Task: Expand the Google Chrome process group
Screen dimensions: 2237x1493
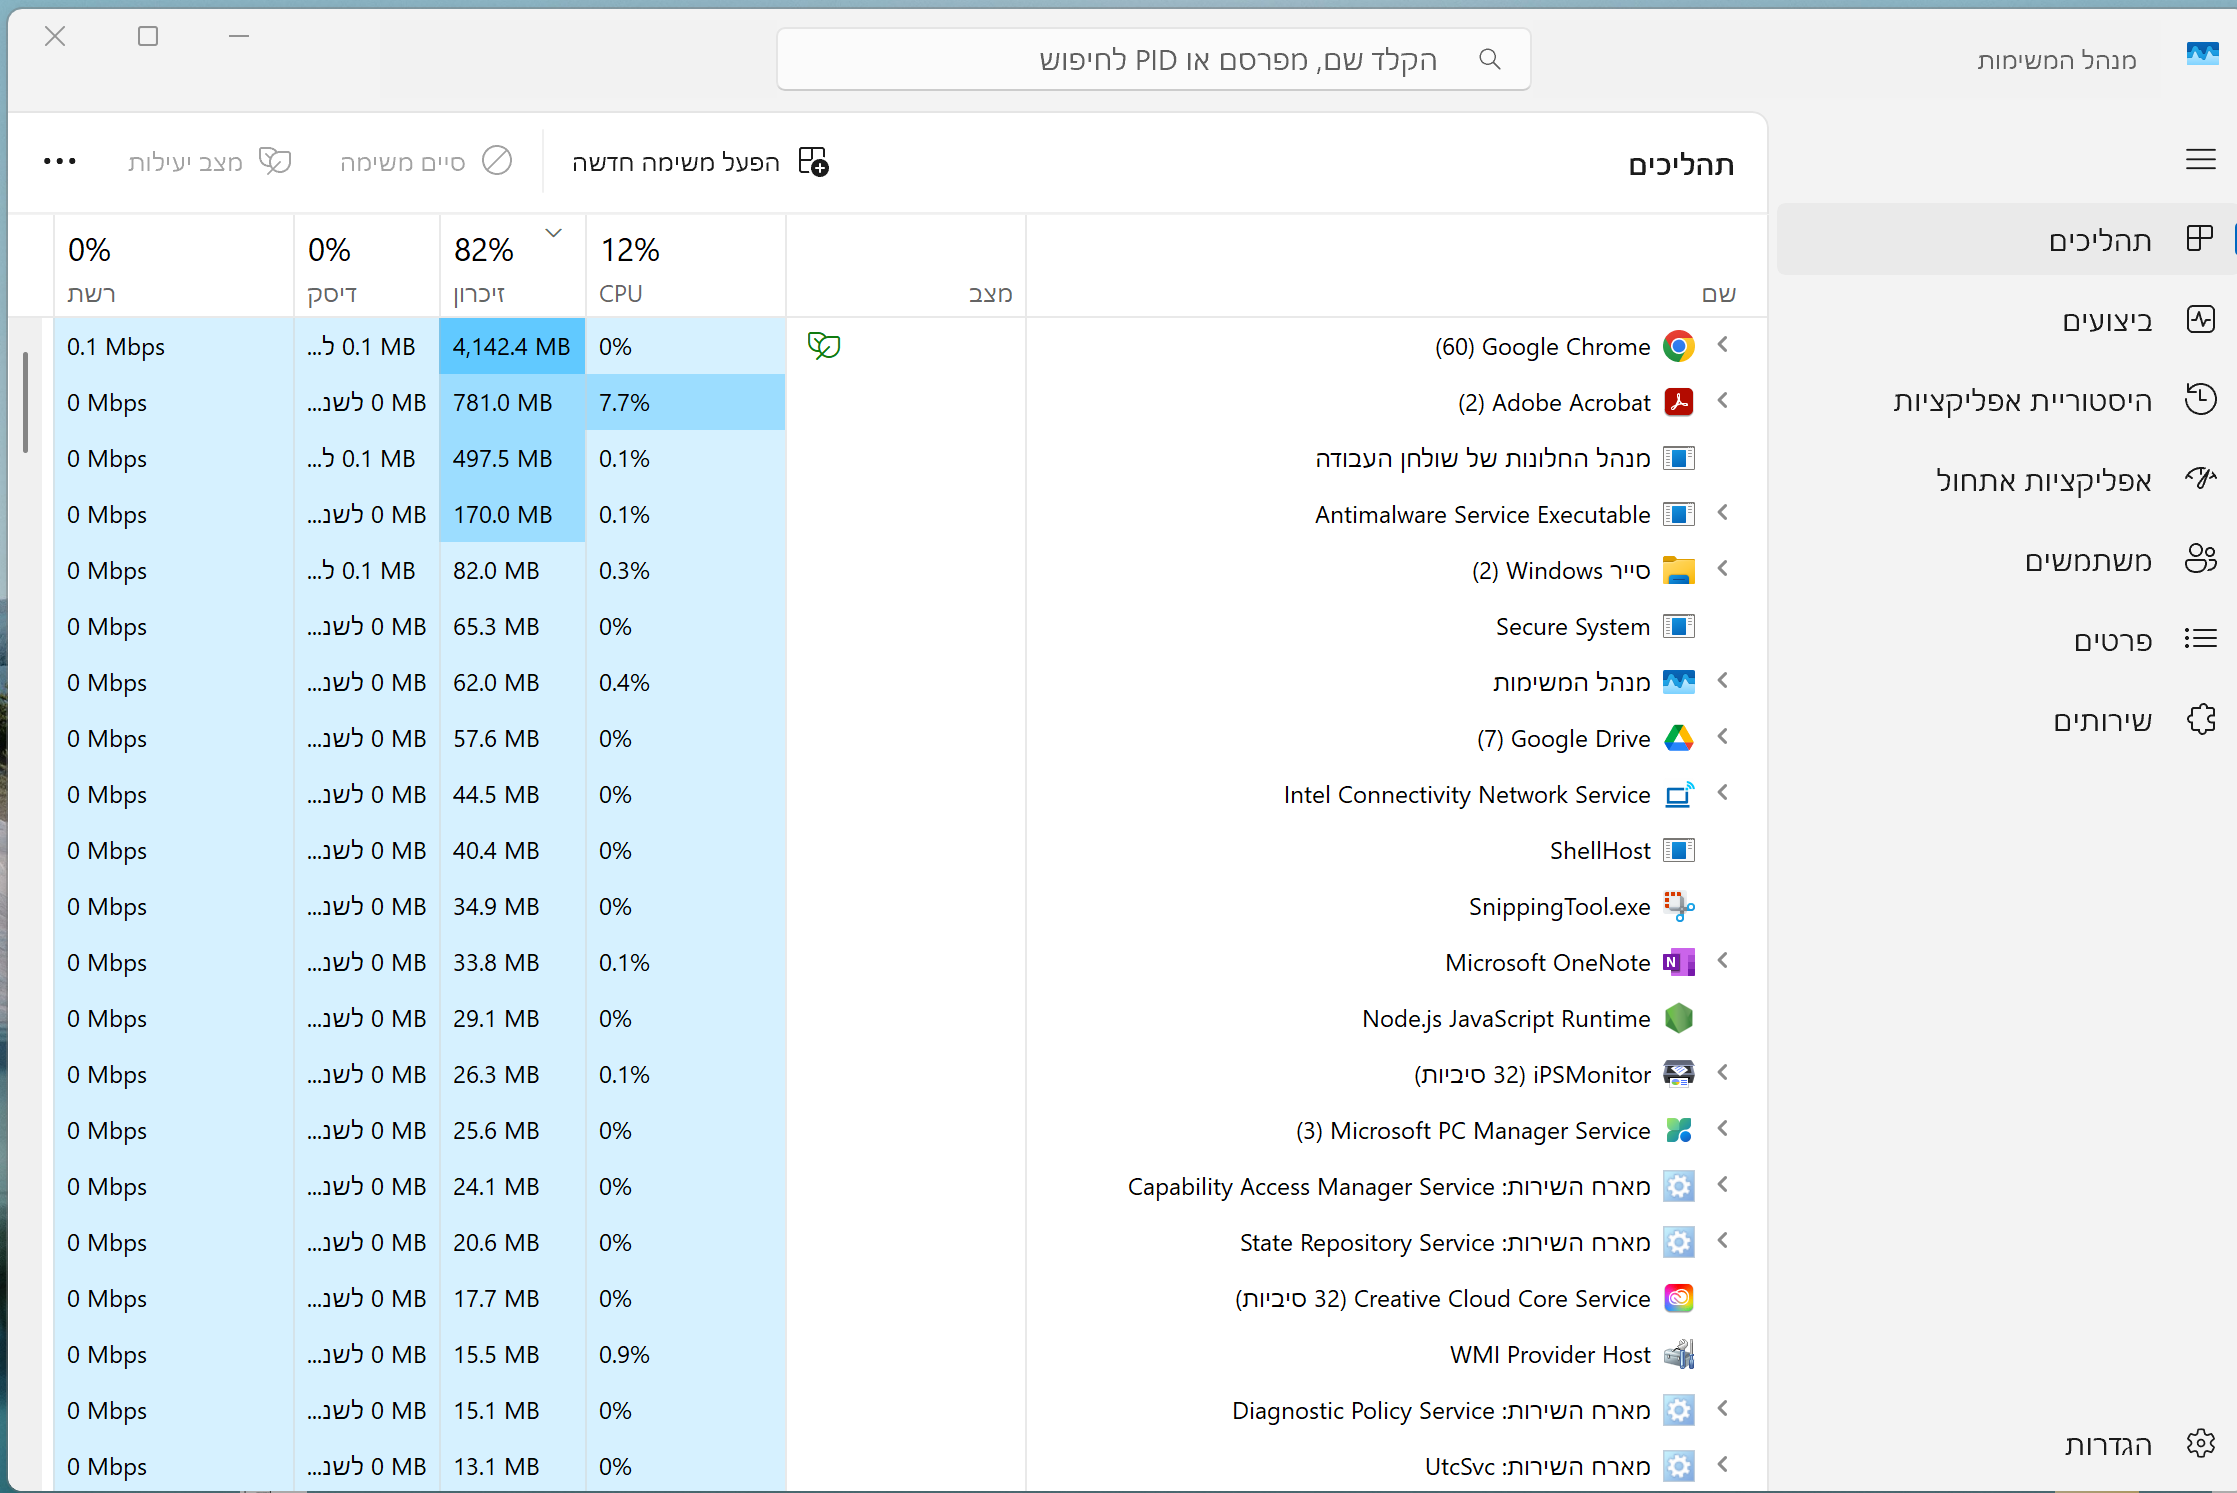Action: coord(1723,345)
